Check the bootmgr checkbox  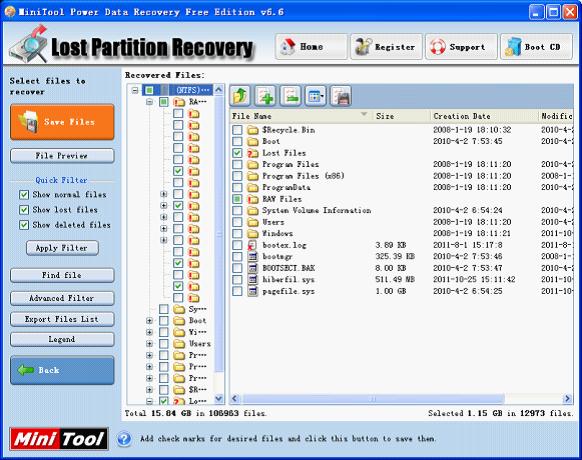coord(237,257)
